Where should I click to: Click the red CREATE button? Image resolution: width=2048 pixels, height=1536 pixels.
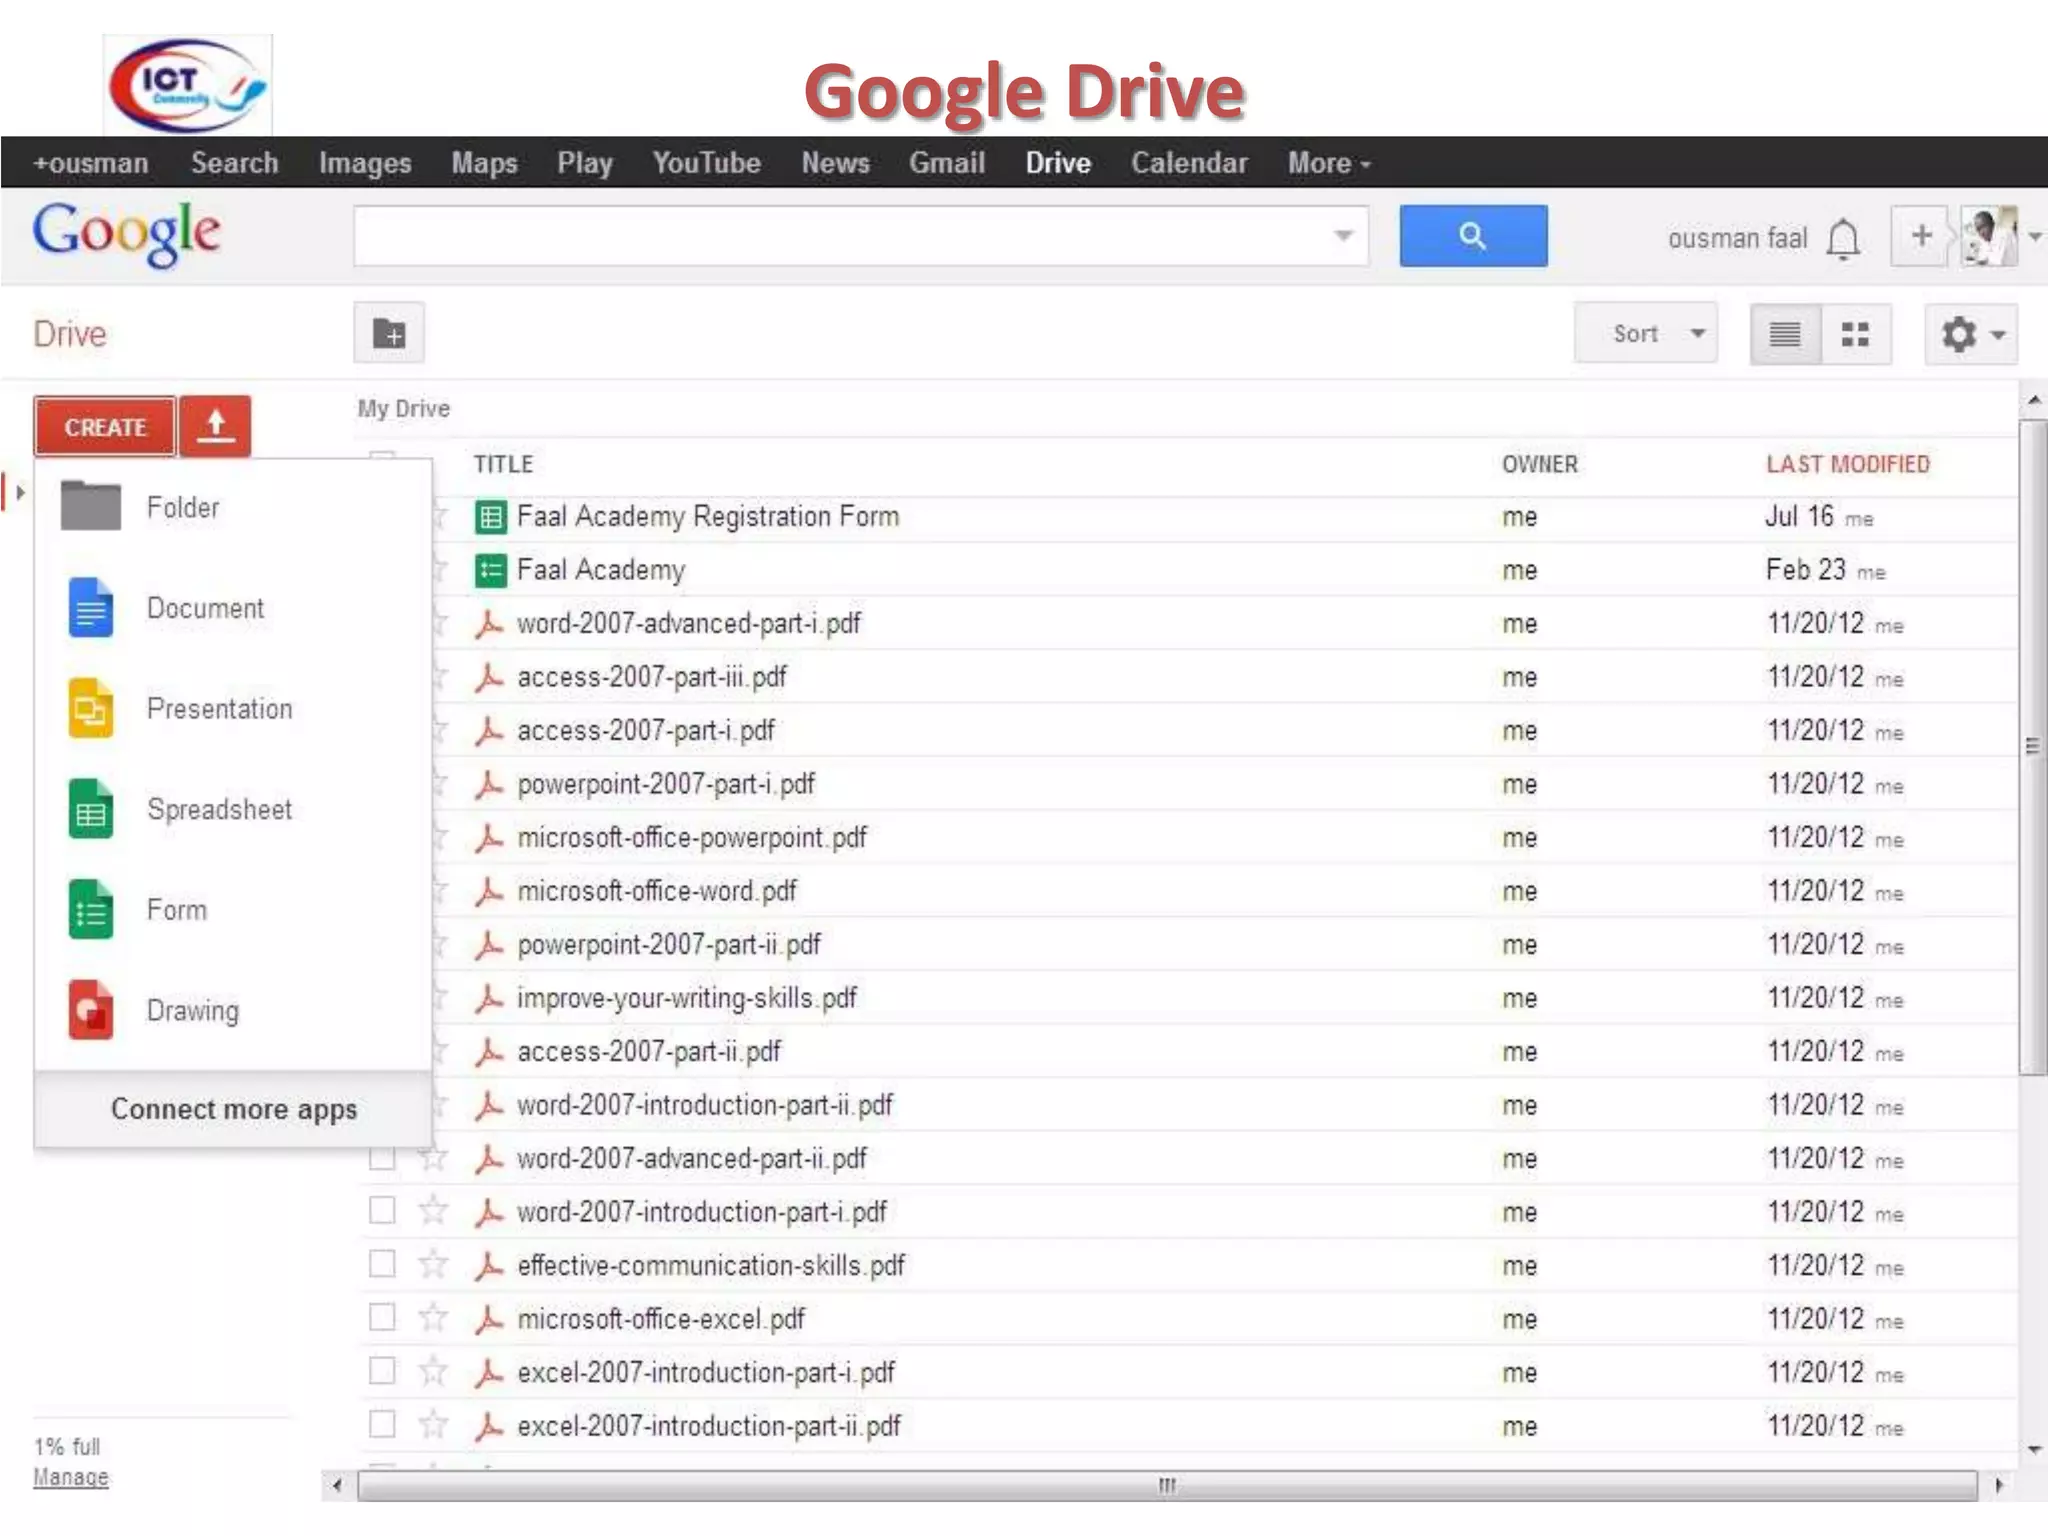point(105,426)
